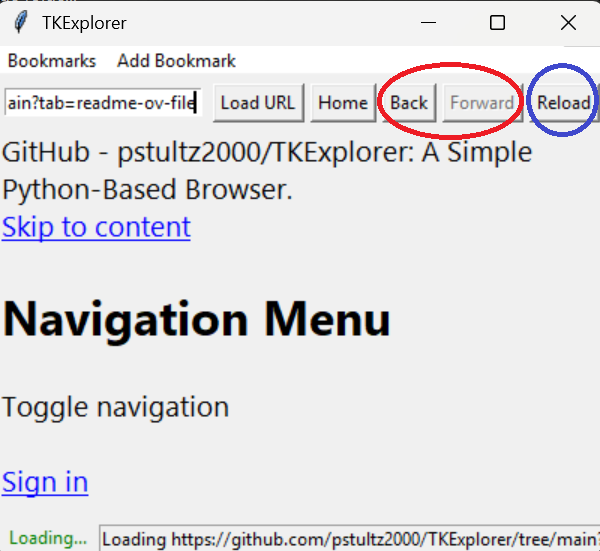Open the Sign in link
Image resolution: width=600 pixels, height=551 pixels.
(45, 481)
